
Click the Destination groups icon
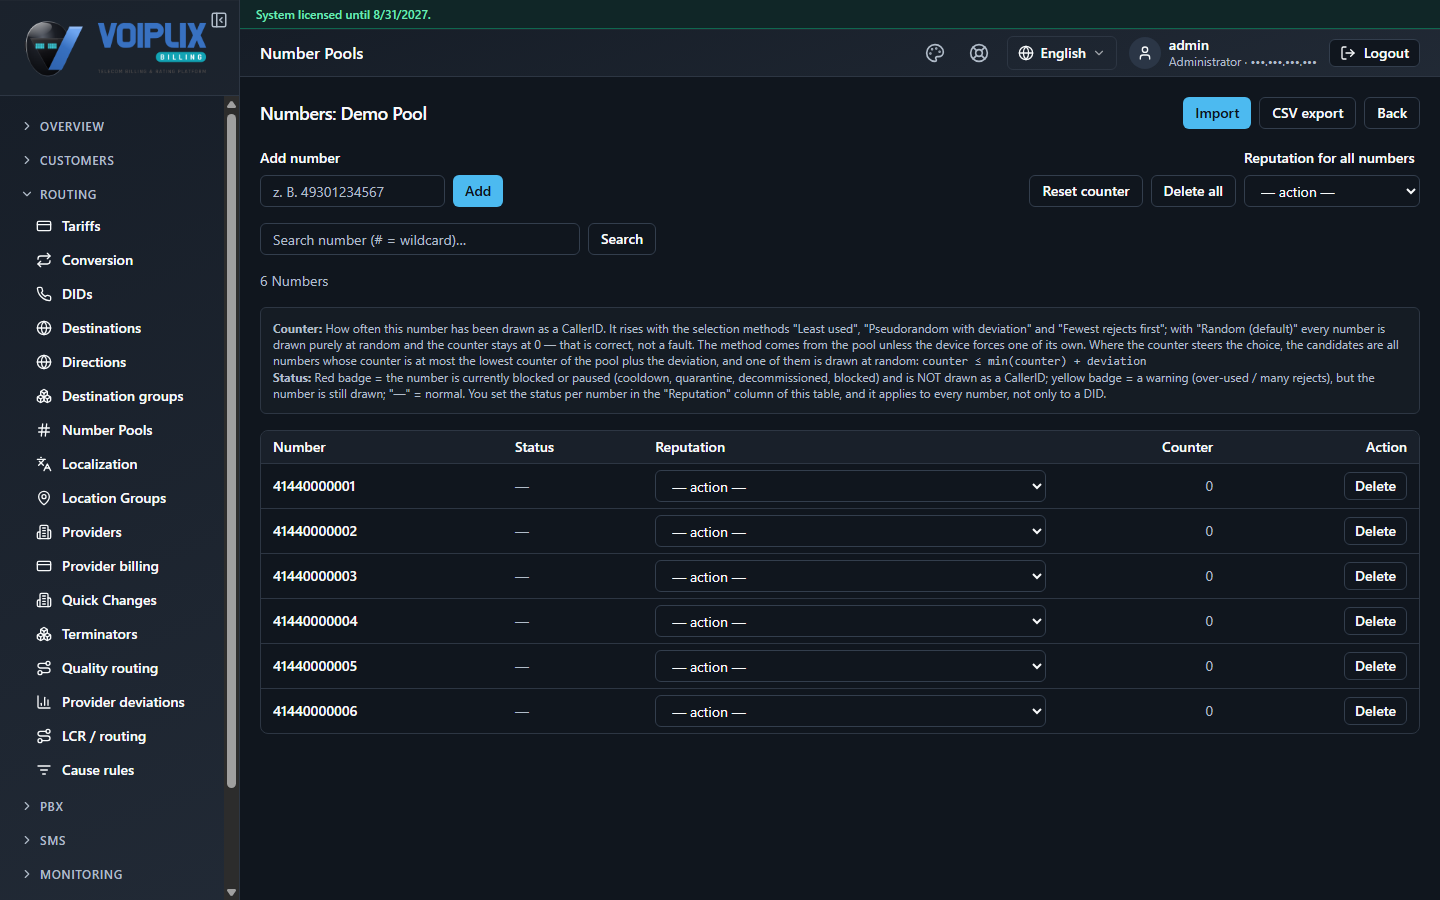click(x=44, y=396)
